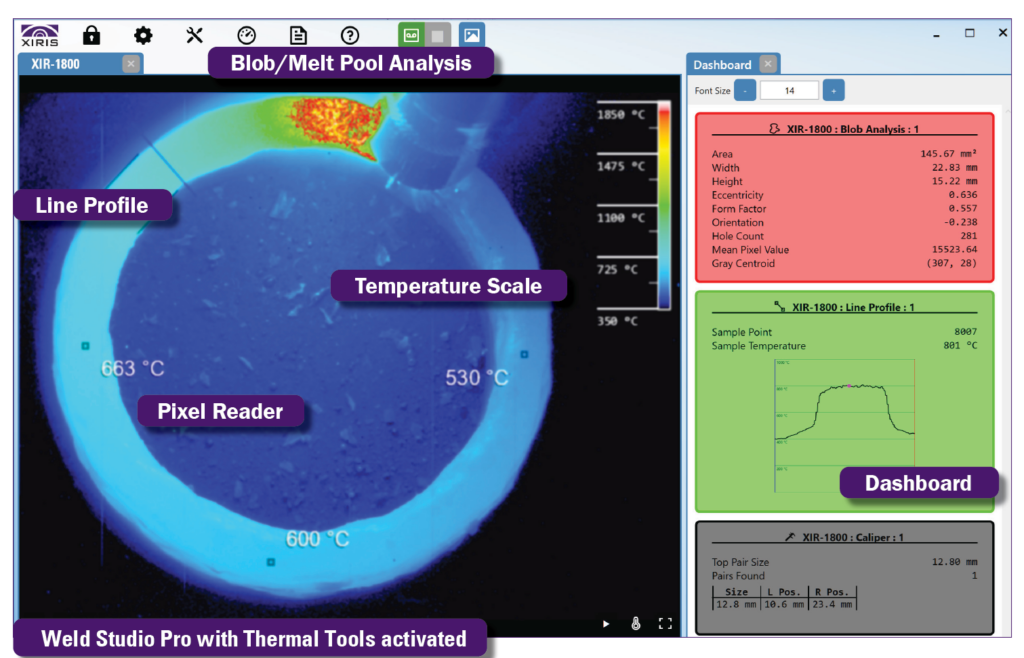
Task: Select the Dashboard tab
Action: click(x=722, y=65)
